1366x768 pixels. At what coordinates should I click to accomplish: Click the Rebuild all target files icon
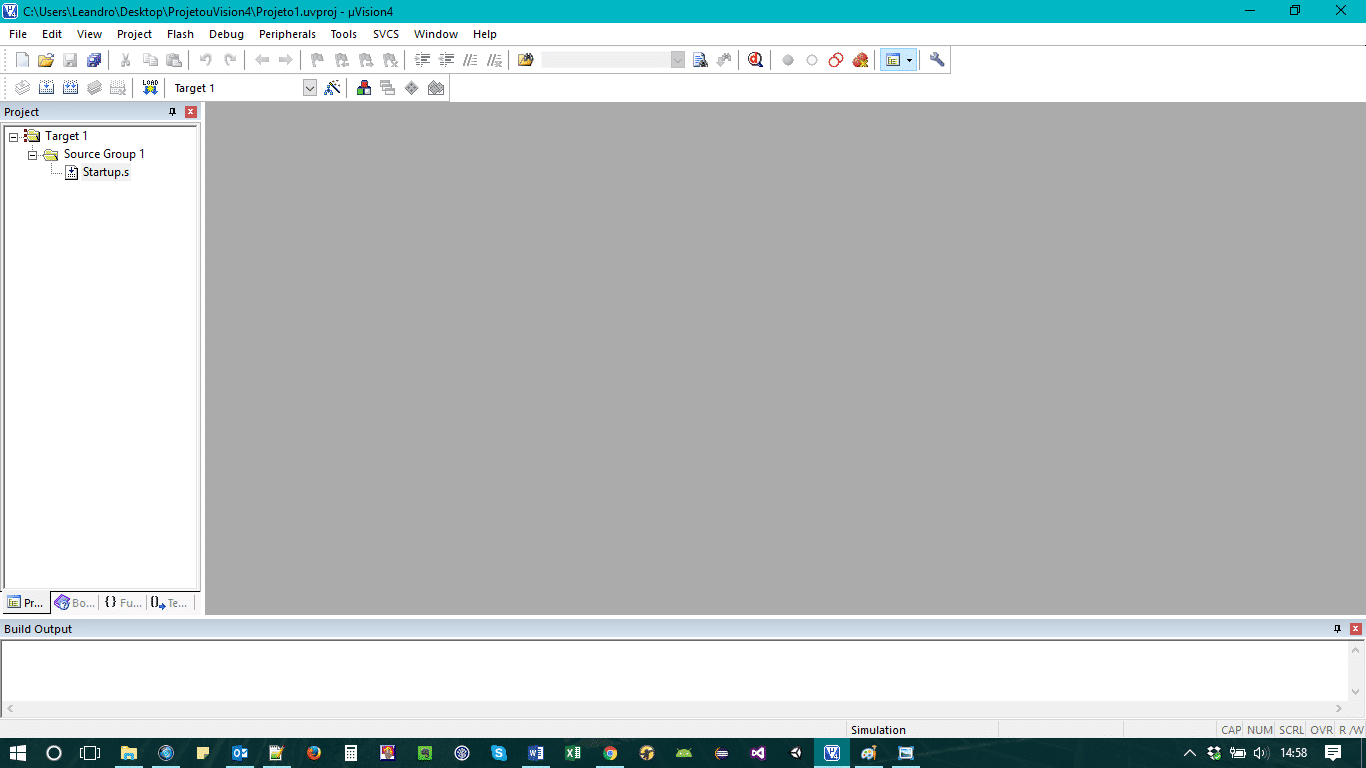pos(70,88)
